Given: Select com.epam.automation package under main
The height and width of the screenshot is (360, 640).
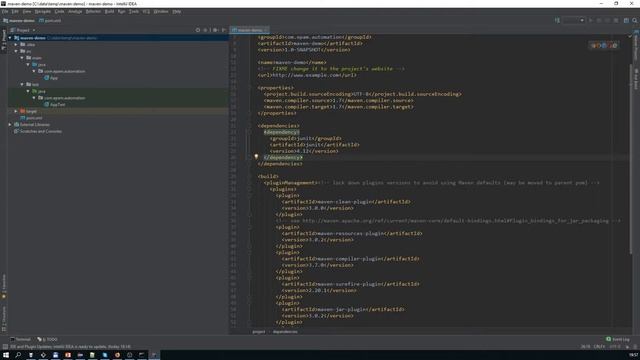Looking at the screenshot, I should [x=62, y=71].
